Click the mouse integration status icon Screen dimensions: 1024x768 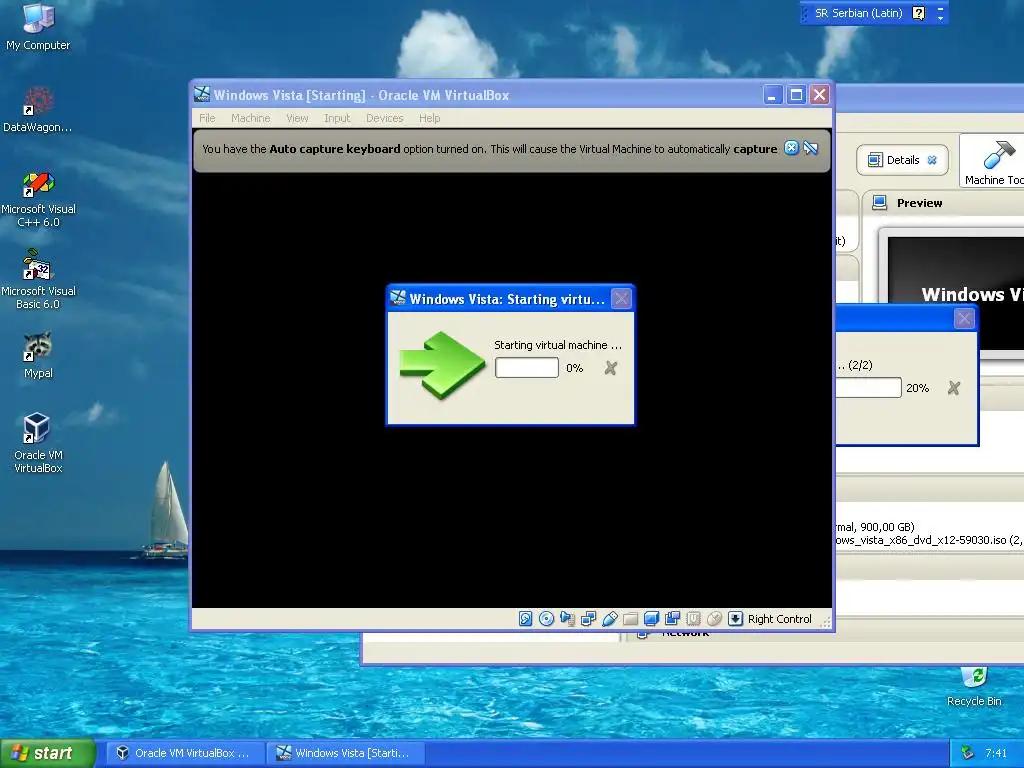(x=714, y=618)
